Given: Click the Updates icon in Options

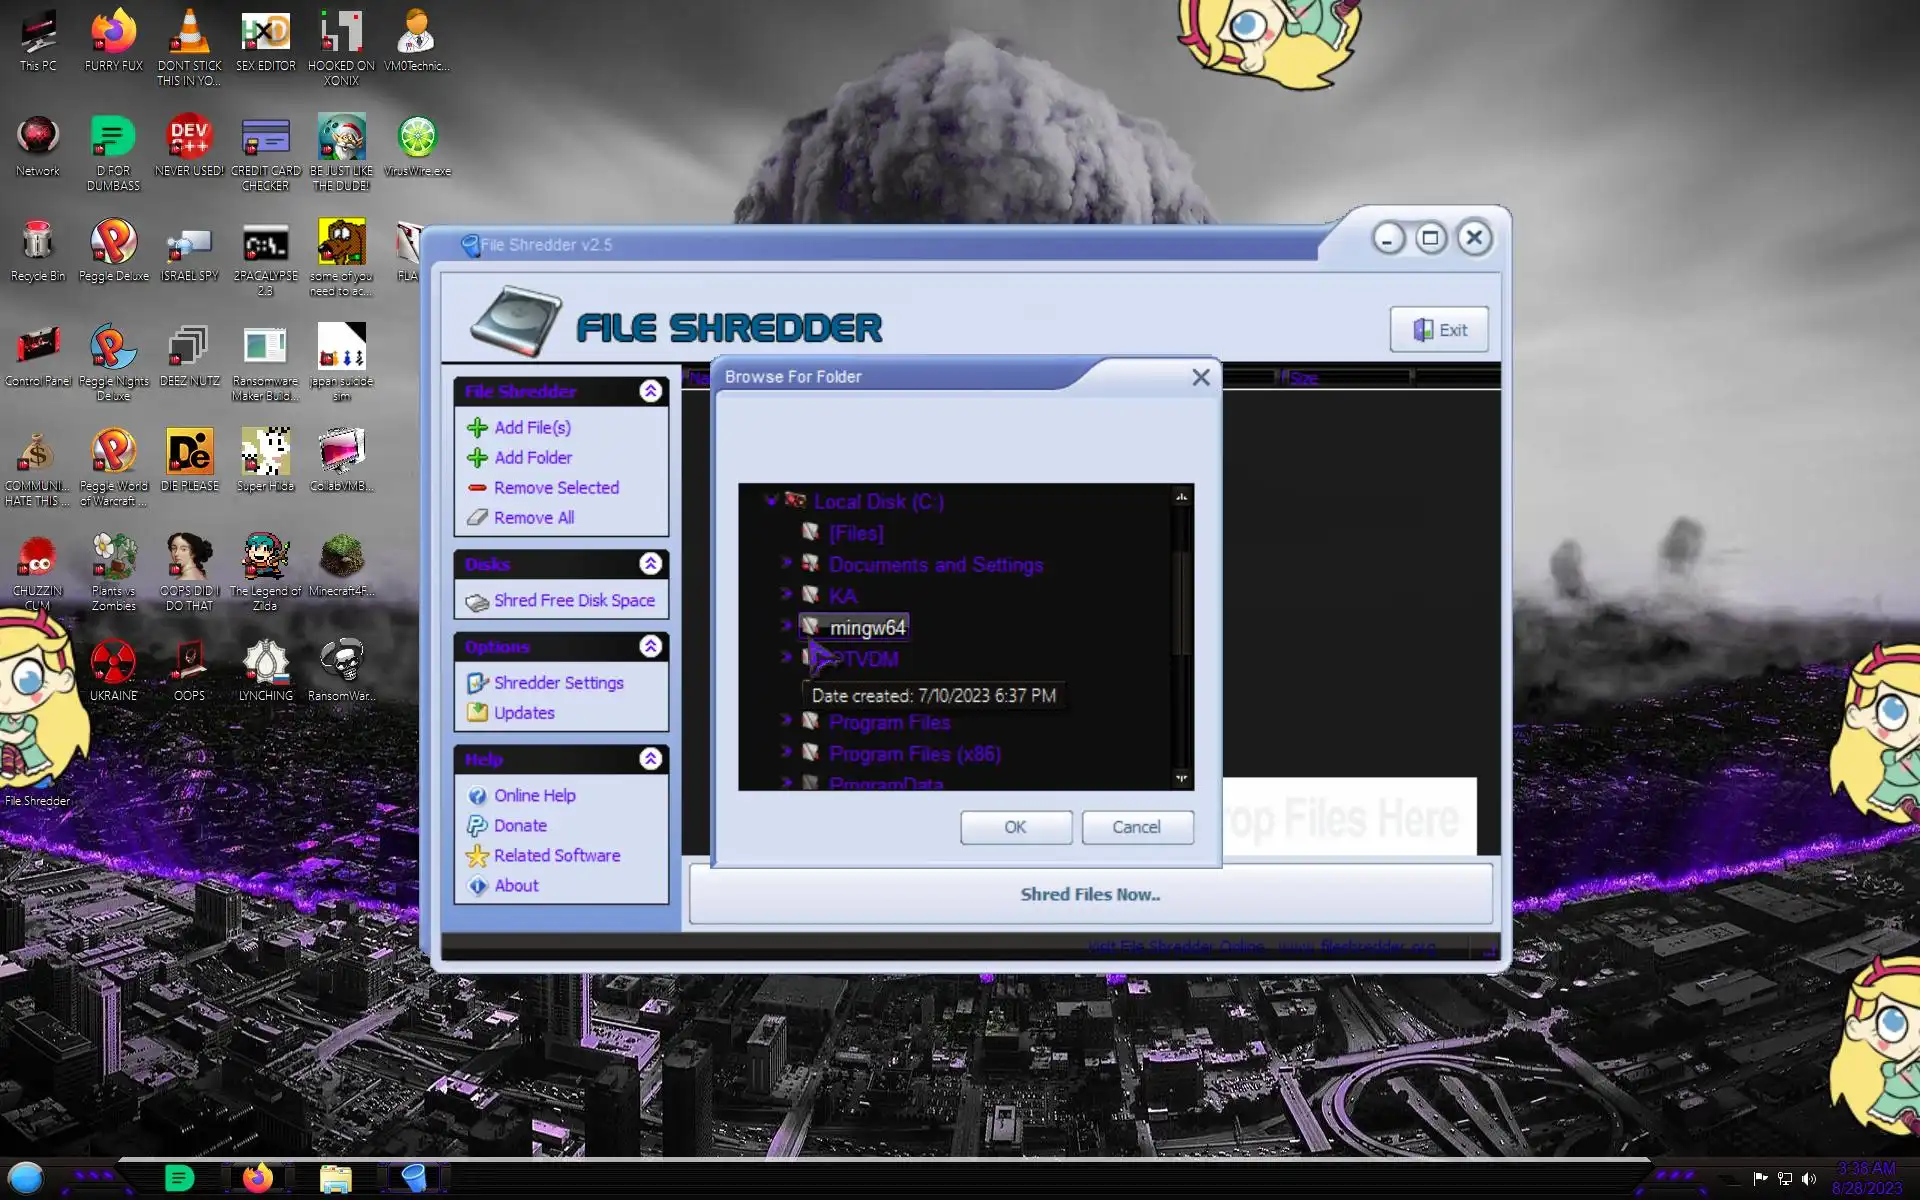Looking at the screenshot, I should 478,713.
